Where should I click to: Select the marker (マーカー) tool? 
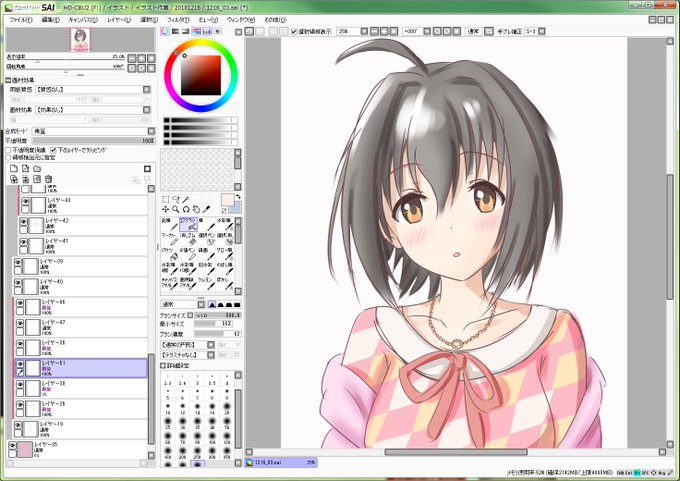tap(170, 239)
